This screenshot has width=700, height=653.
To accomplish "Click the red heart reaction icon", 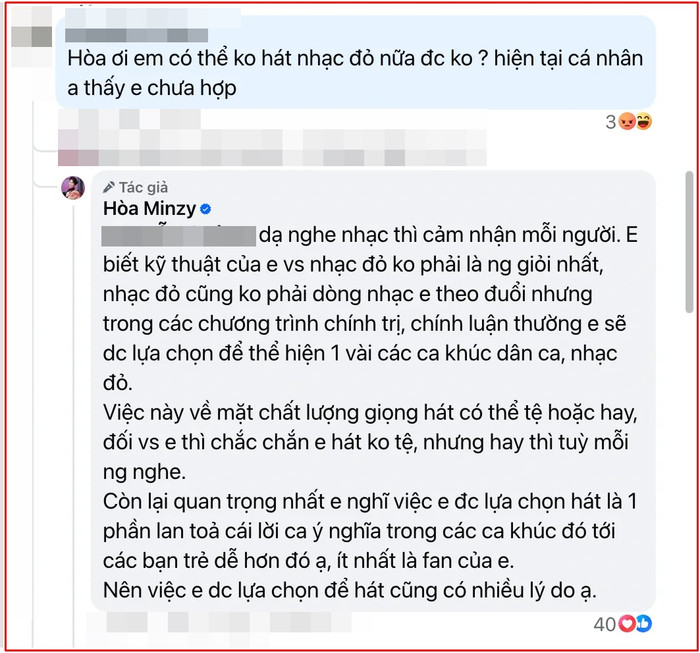I will pos(627,624).
